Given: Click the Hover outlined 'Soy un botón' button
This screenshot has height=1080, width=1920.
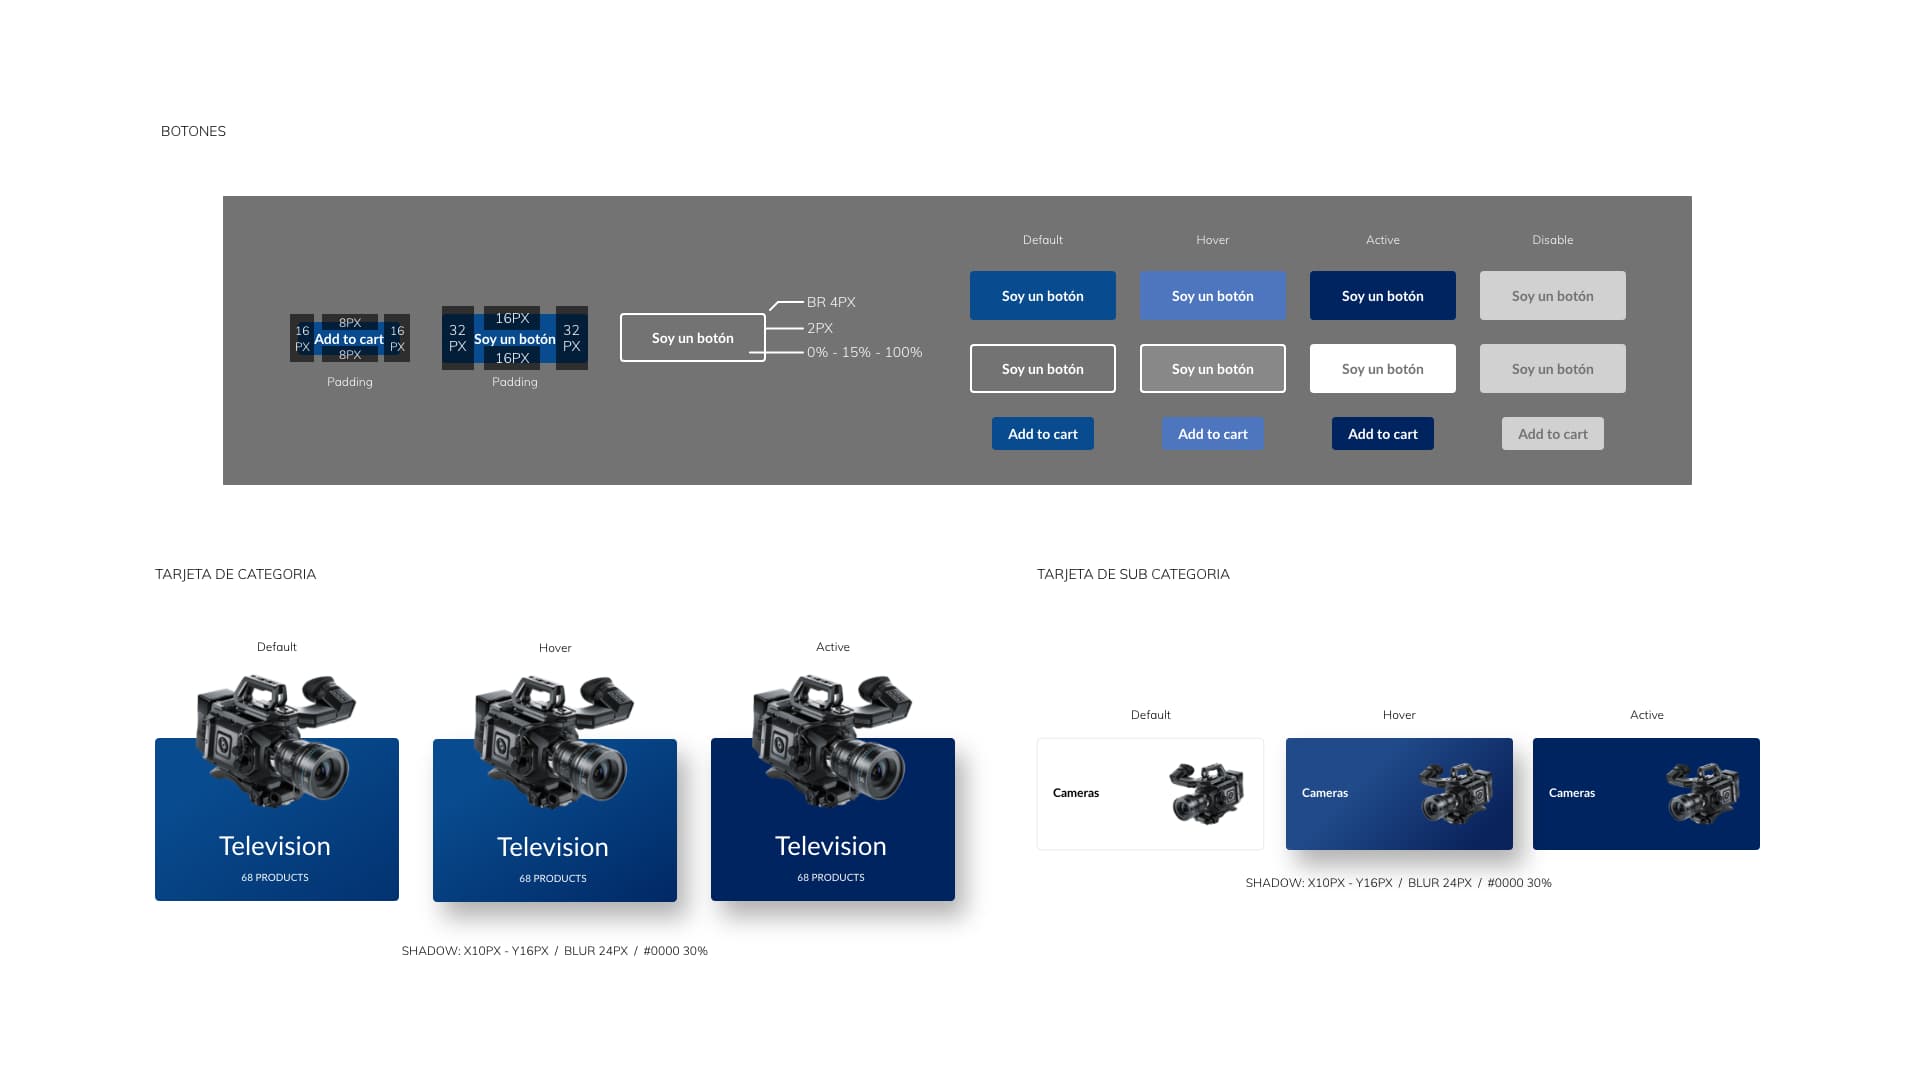Looking at the screenshot, I should pyautogui.click(x=1212, y=369).
